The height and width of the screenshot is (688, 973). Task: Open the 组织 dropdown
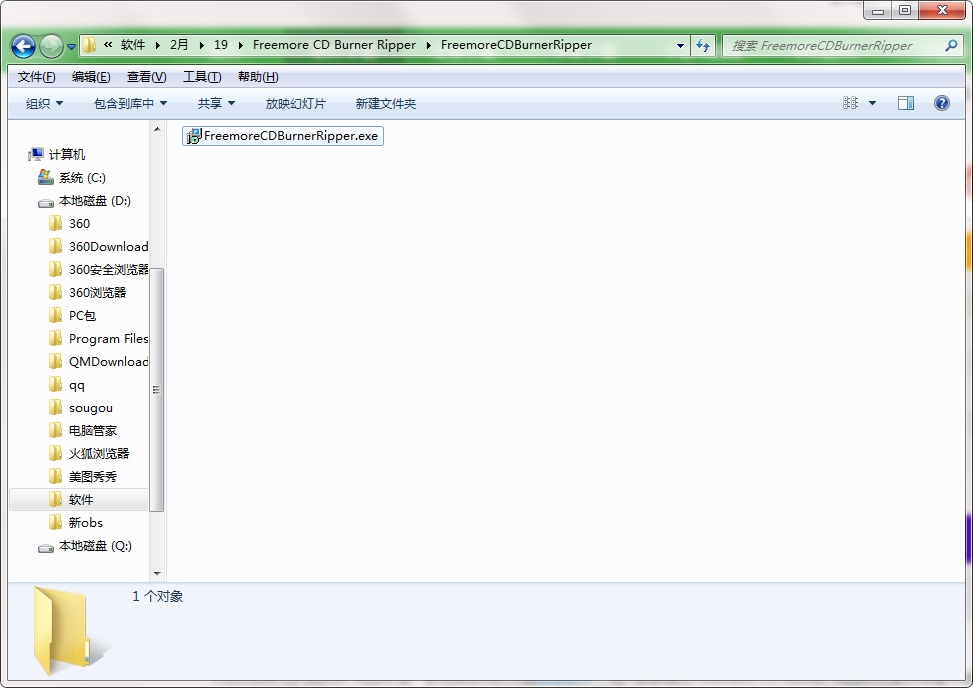tap(44, 104)
